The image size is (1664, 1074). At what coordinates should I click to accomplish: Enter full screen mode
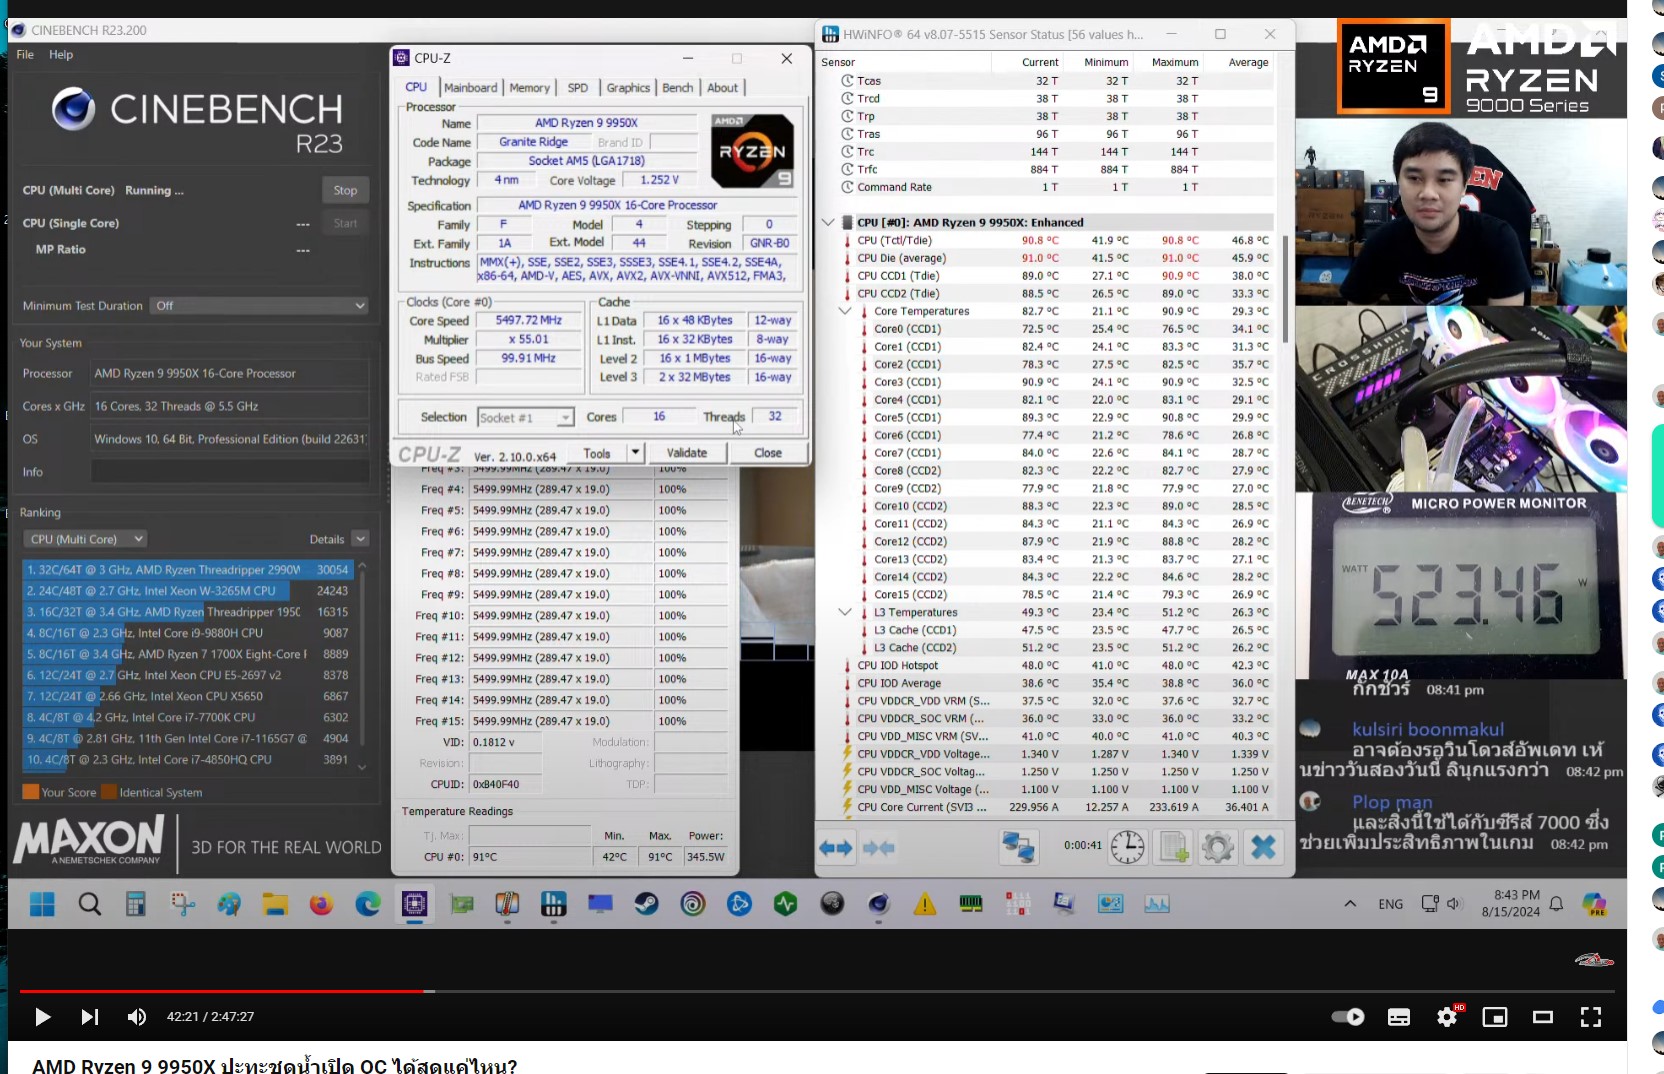[1591, 1017]
